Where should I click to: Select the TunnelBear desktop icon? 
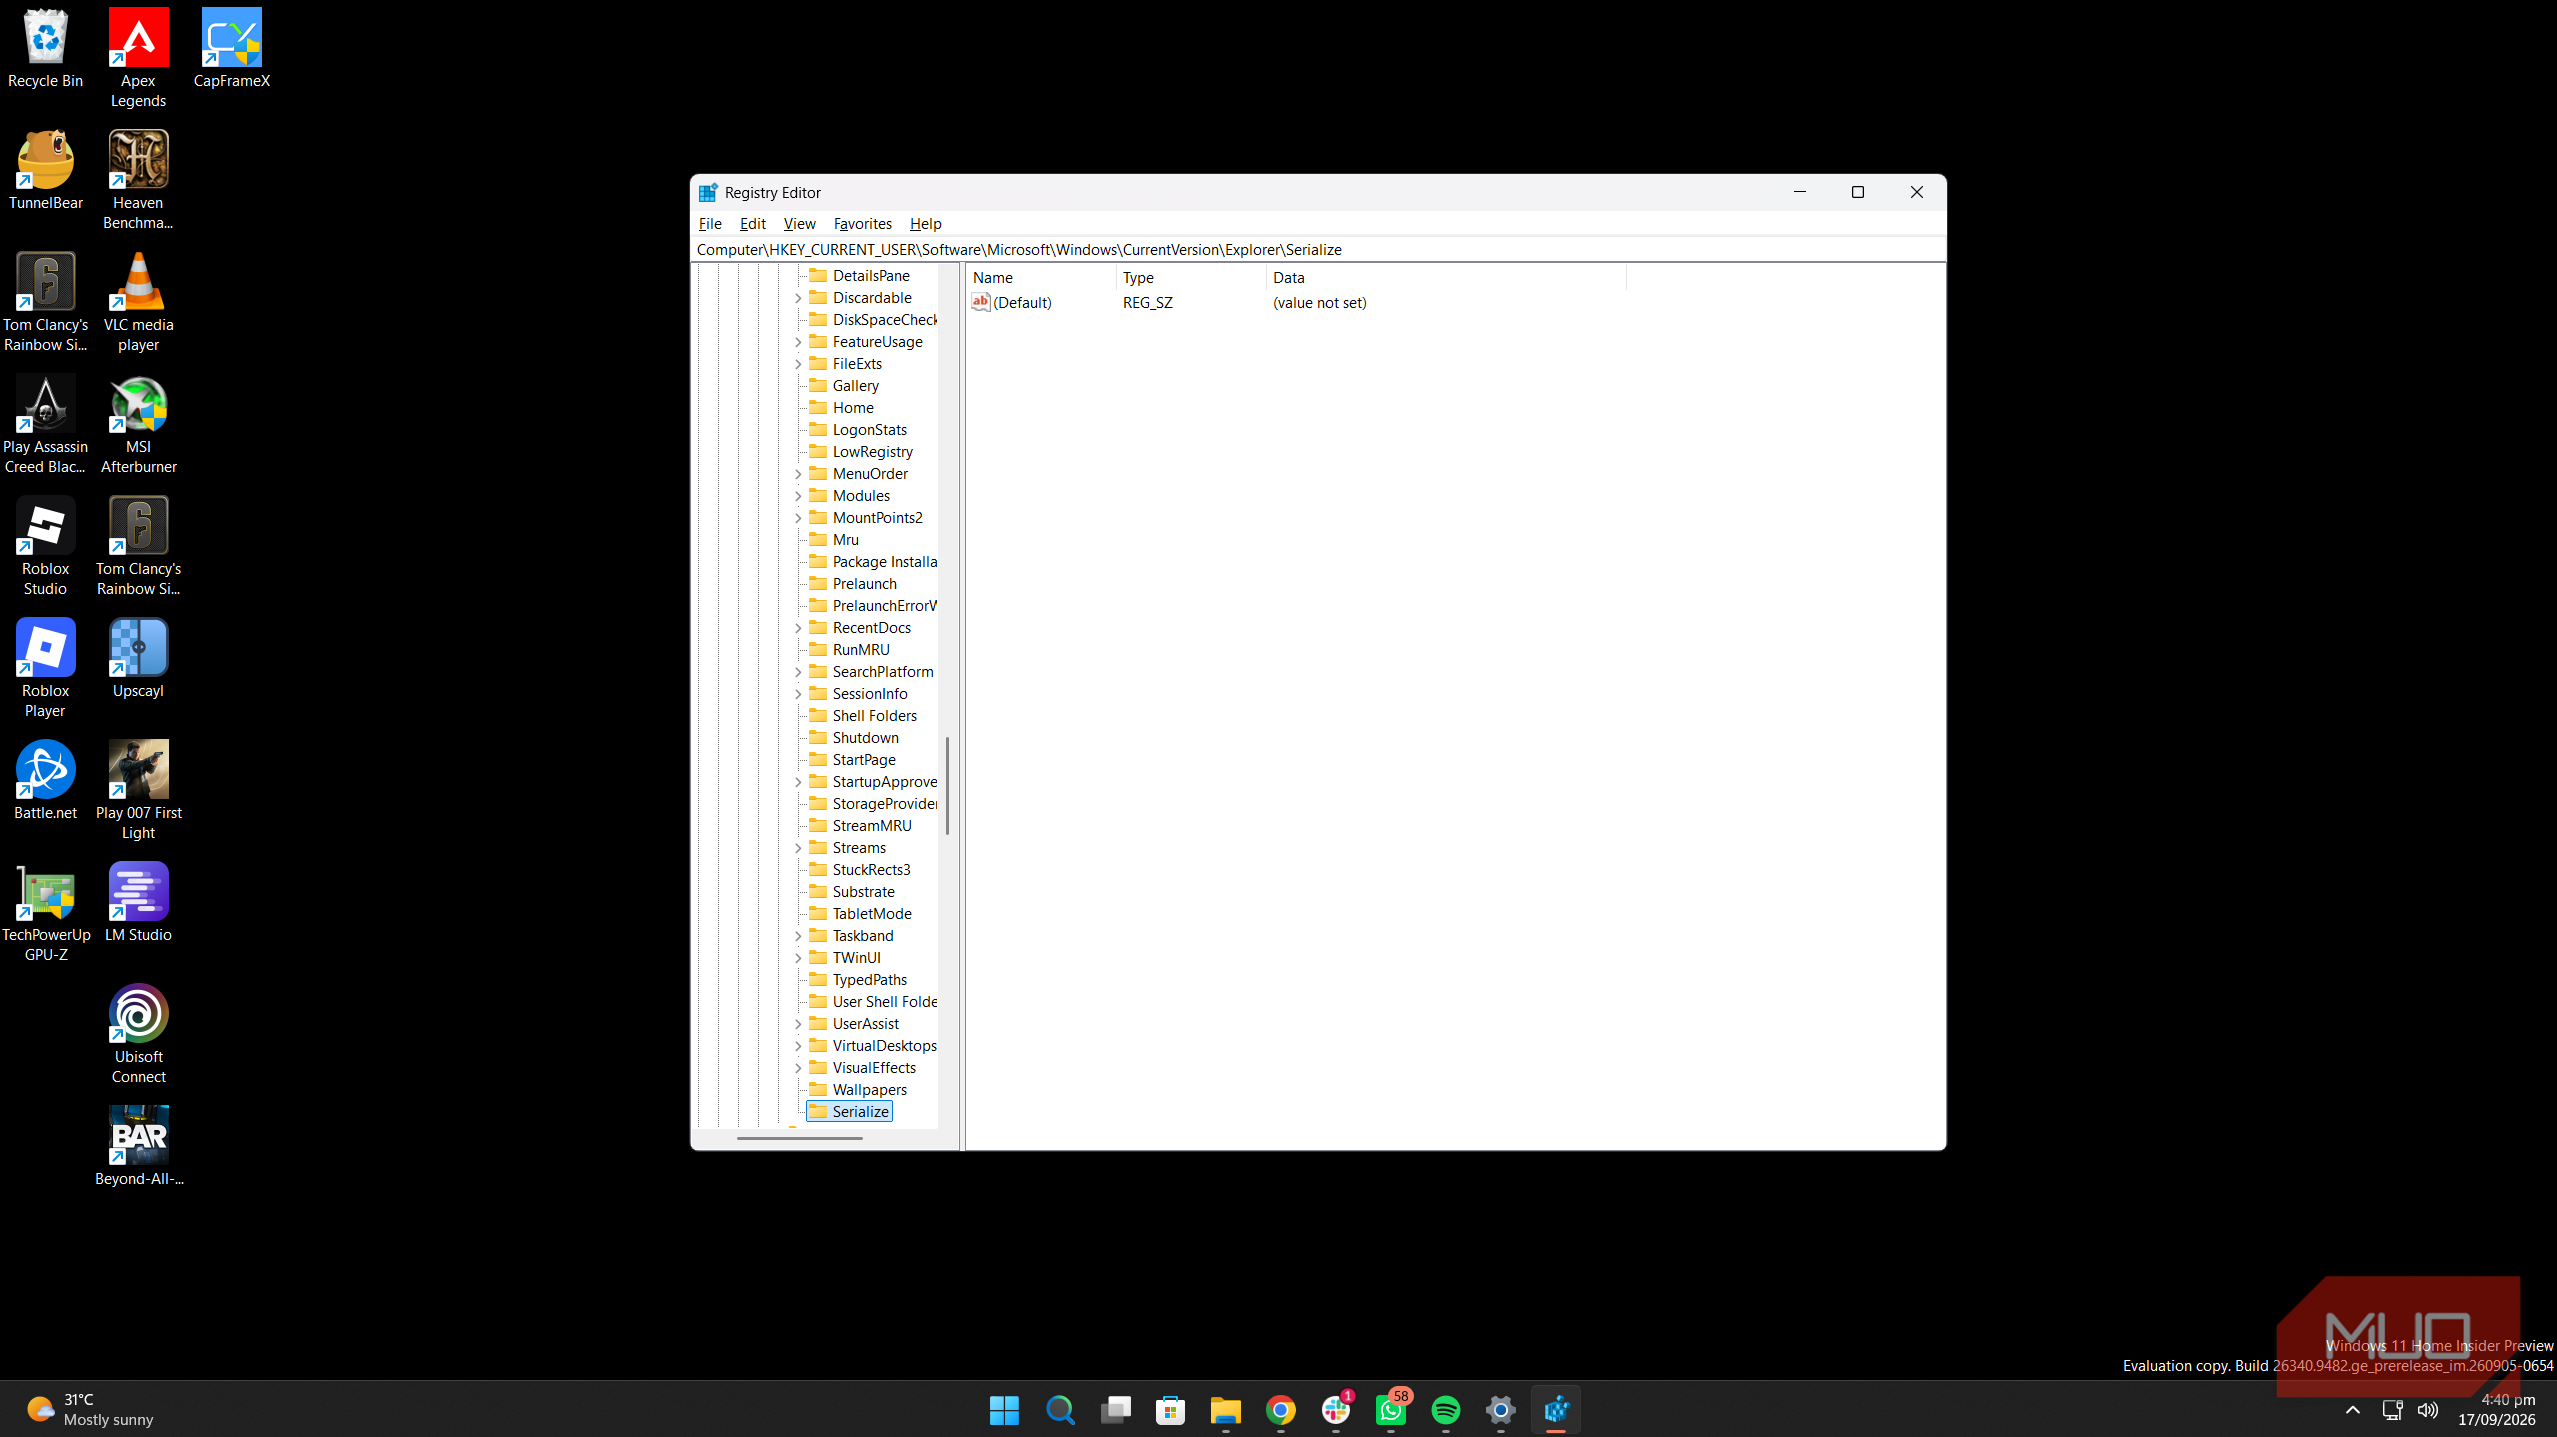[45, 170]
